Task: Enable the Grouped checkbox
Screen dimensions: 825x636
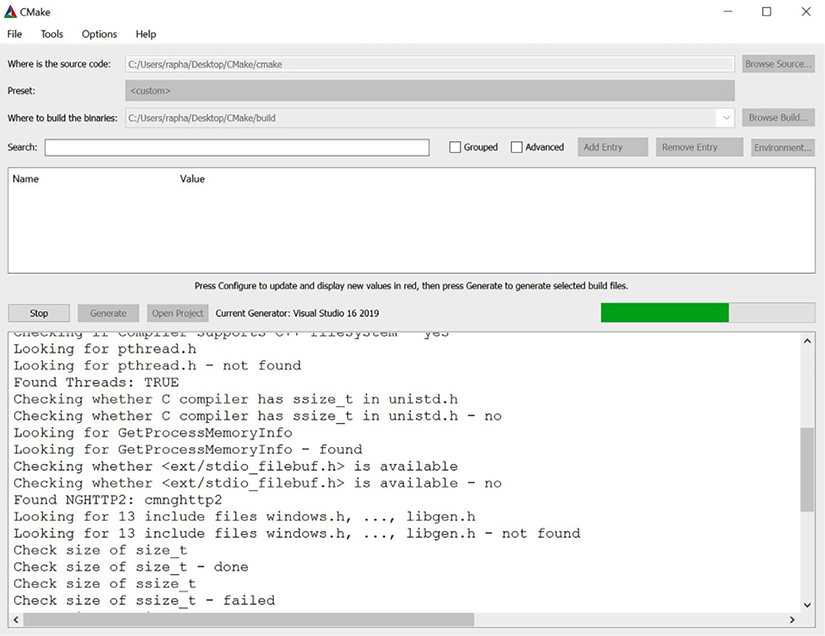Action: point(455,147)
